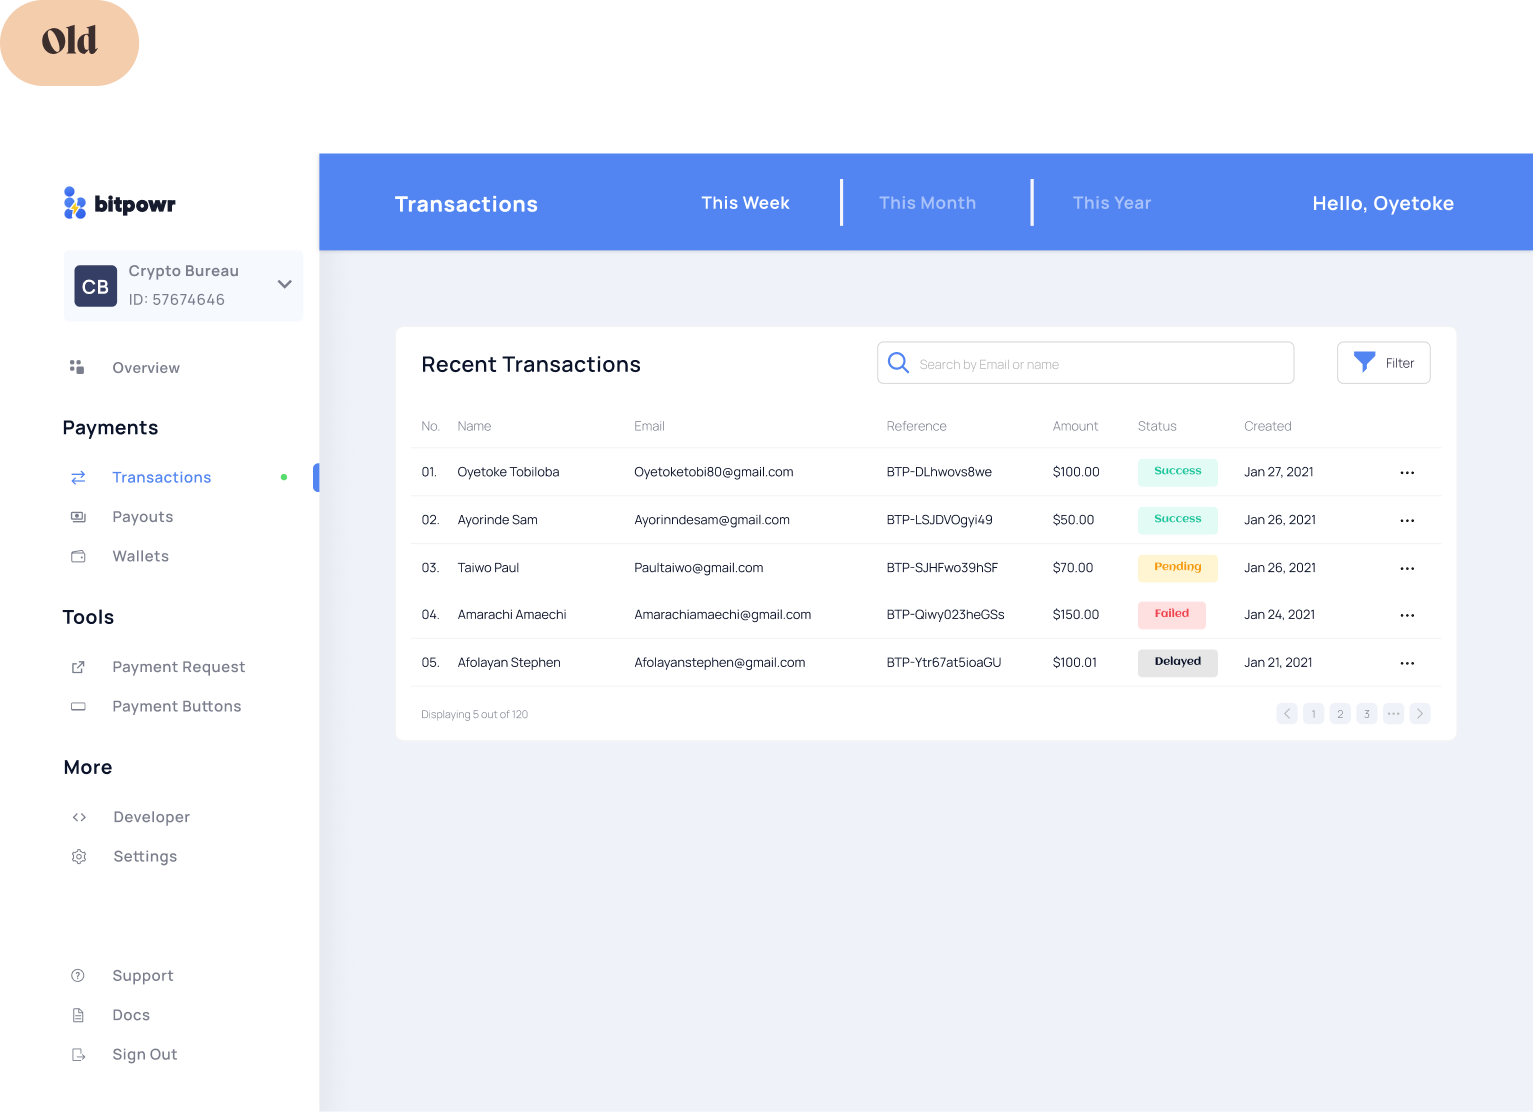
Task: Click the date Jan 21, 2021
Action: (x=1278, y=663)
